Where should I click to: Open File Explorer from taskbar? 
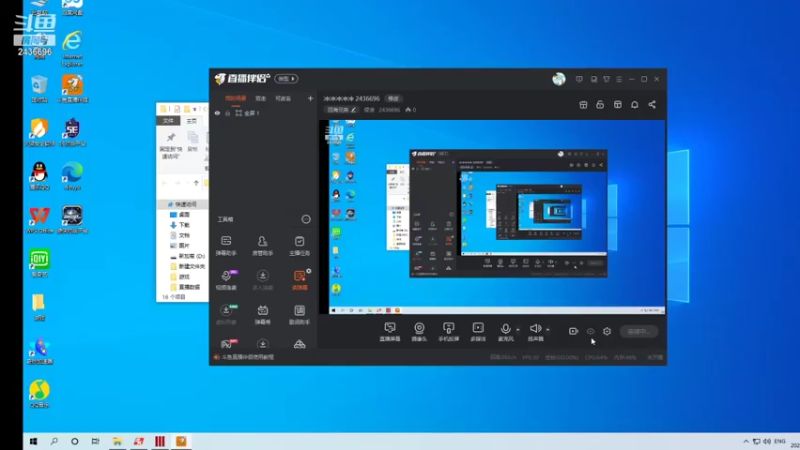[117, 441]
